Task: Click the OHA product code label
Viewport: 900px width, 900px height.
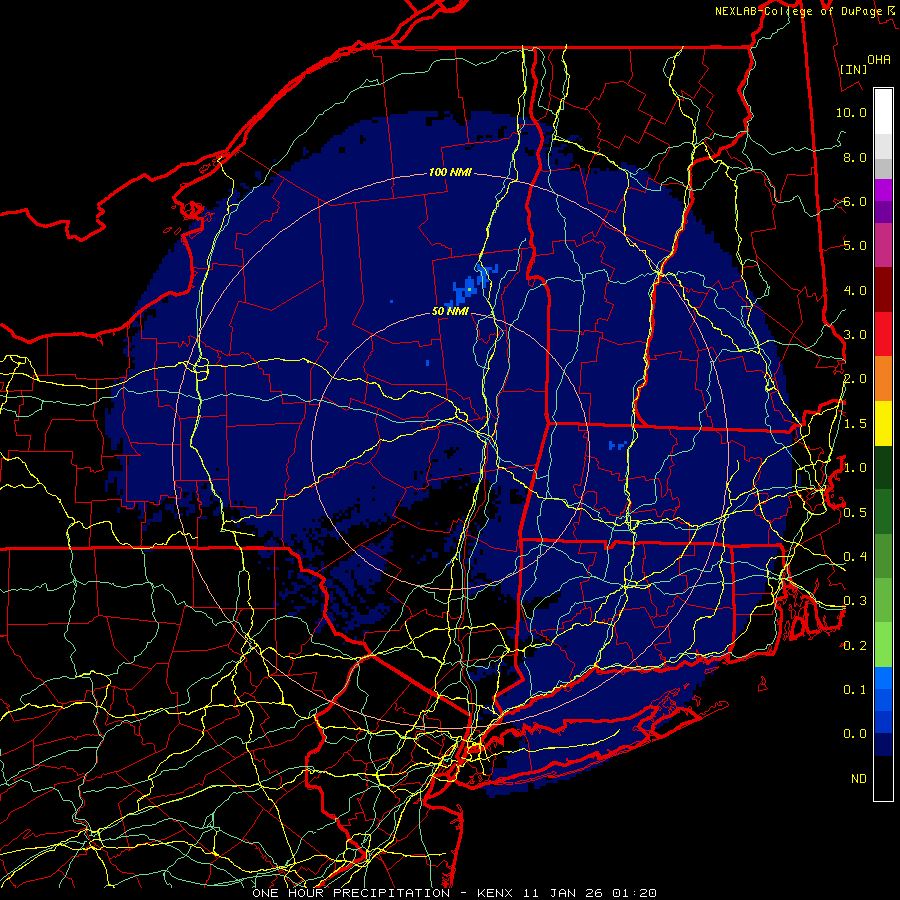Action: click(x=879, y=60)
